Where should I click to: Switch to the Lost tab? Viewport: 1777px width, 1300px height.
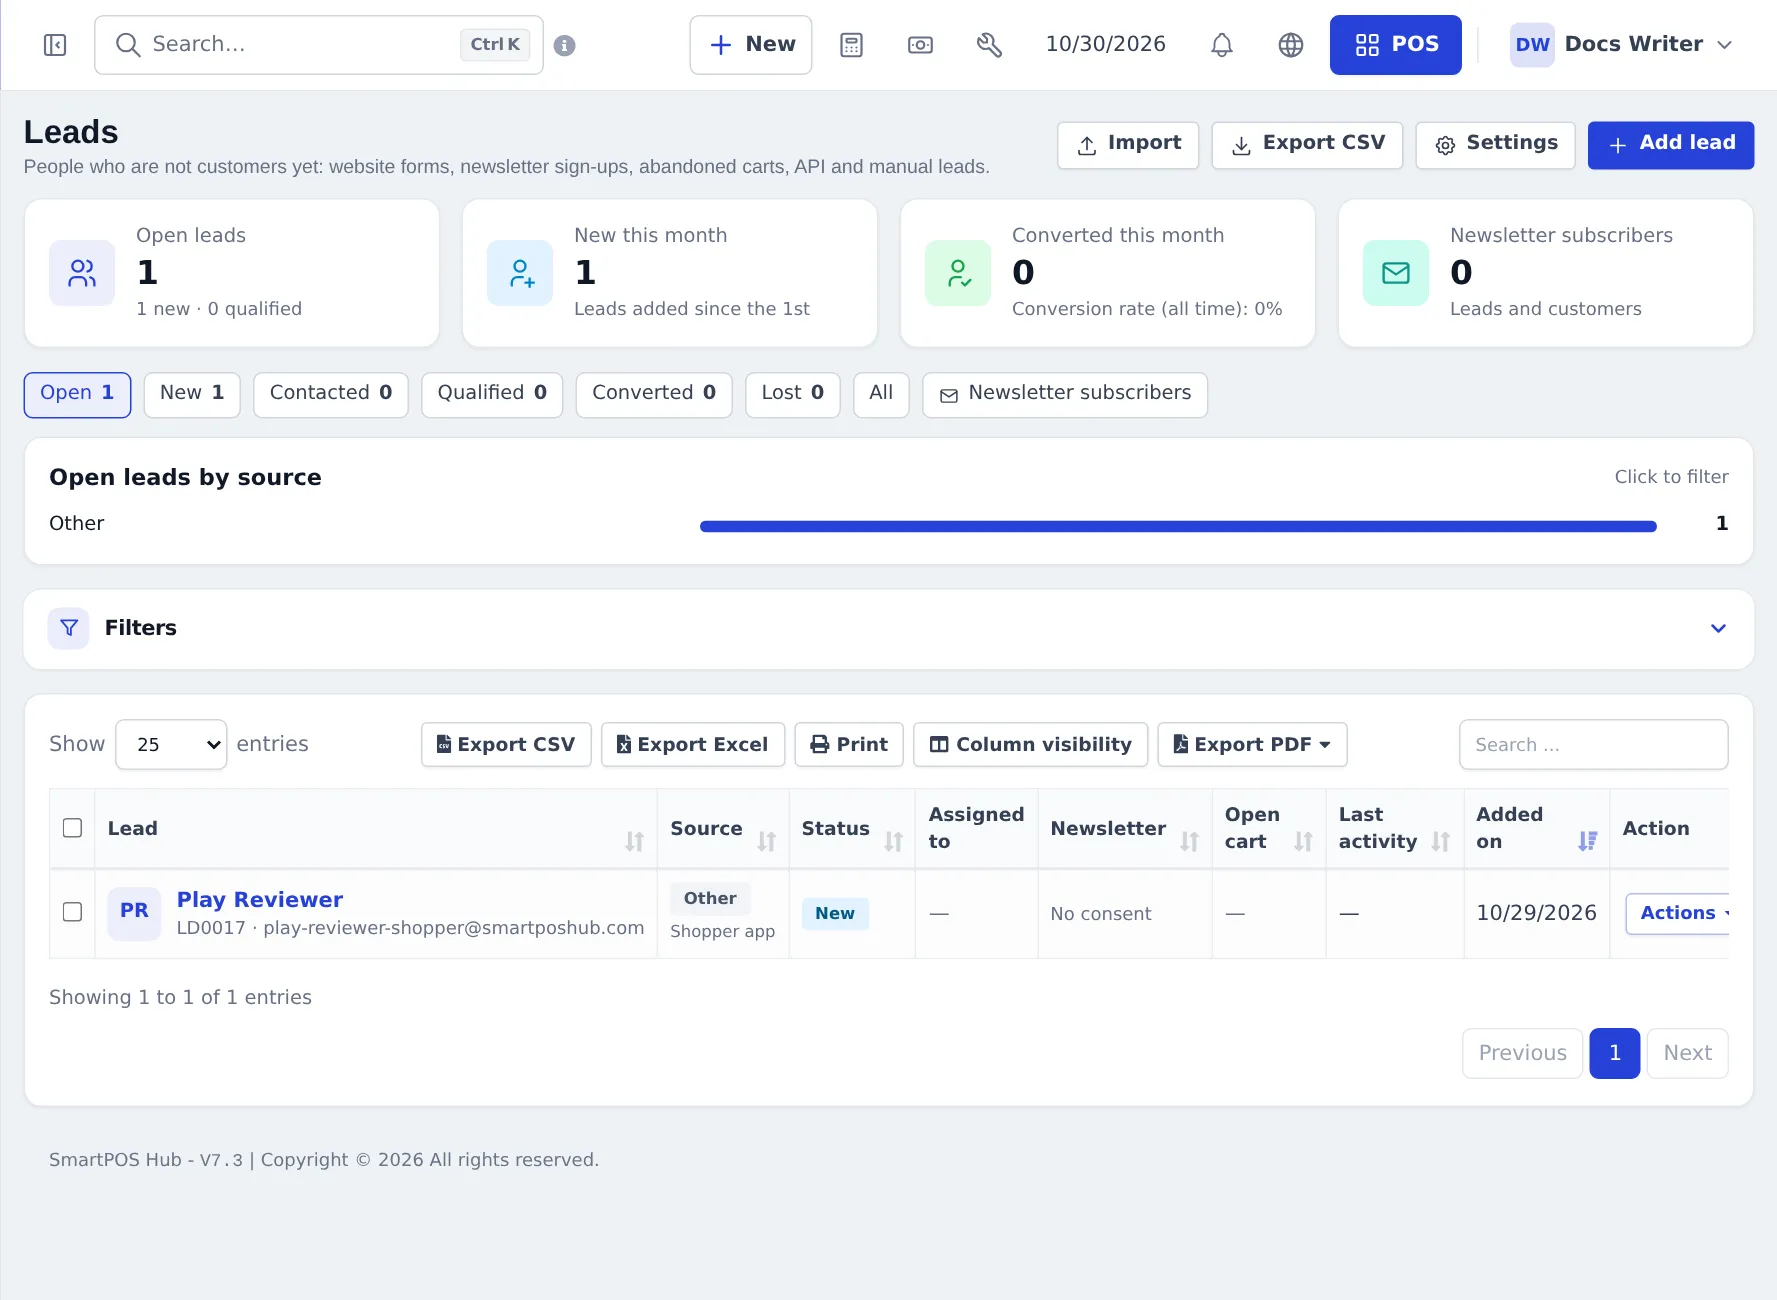click(x=792, y=394)
